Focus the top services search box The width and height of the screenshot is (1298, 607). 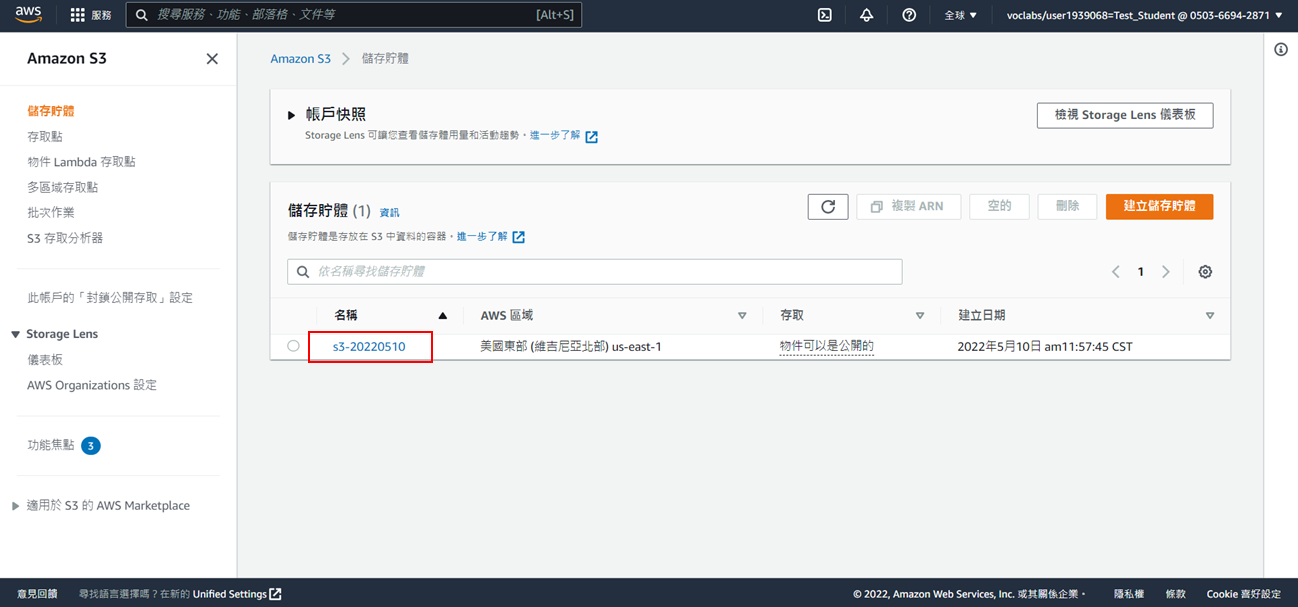tap(354, 15)
